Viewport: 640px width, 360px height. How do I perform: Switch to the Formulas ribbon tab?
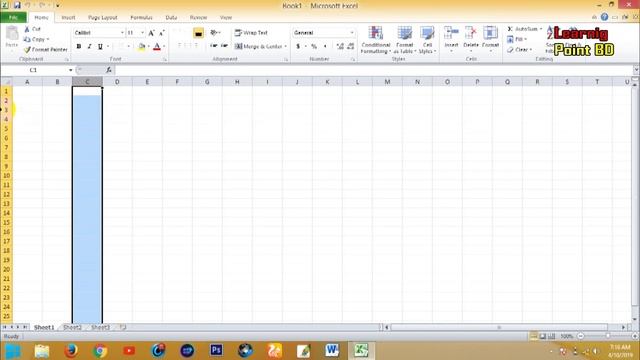click(141, 18)
